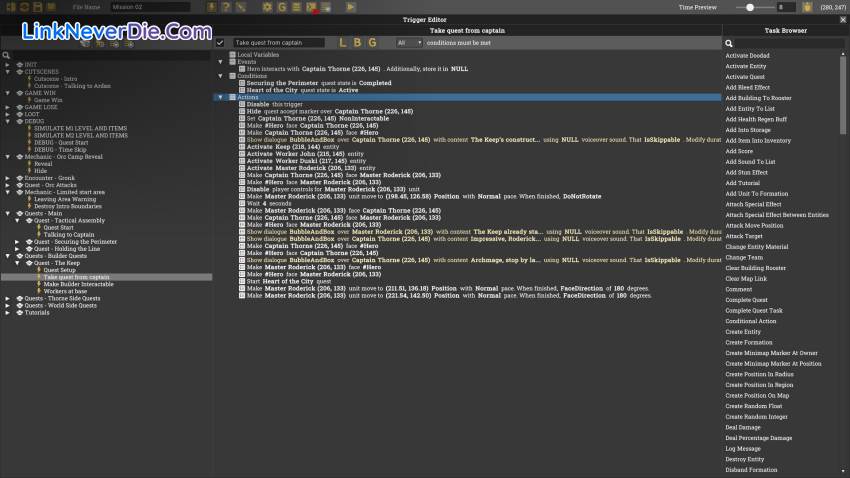Image resolution: width=850 pixels, height=478 pixels.
Task: Click the gear settings icon in top toolbar
Action: tap(267, 7)
